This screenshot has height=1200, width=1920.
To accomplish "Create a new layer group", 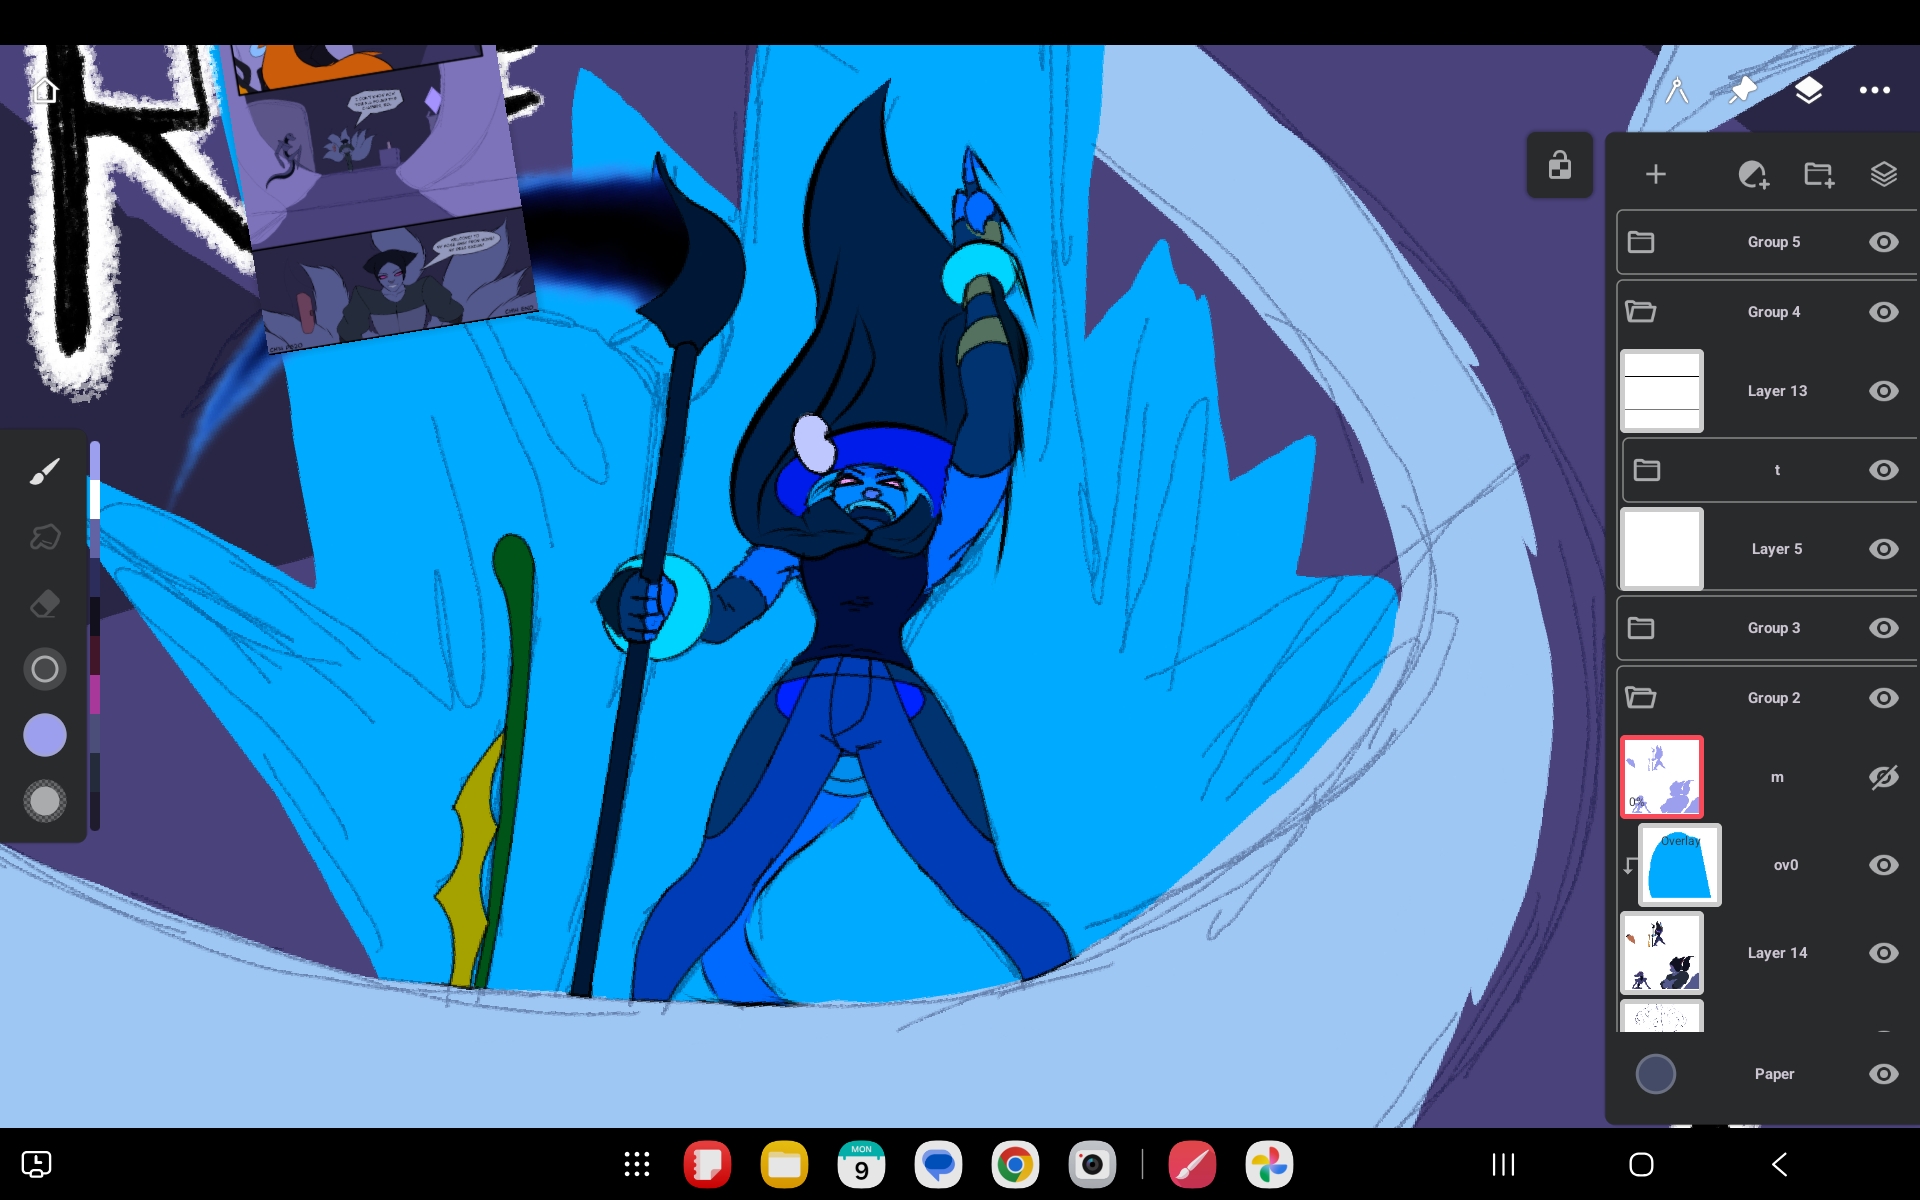I will click(1818, 174).
